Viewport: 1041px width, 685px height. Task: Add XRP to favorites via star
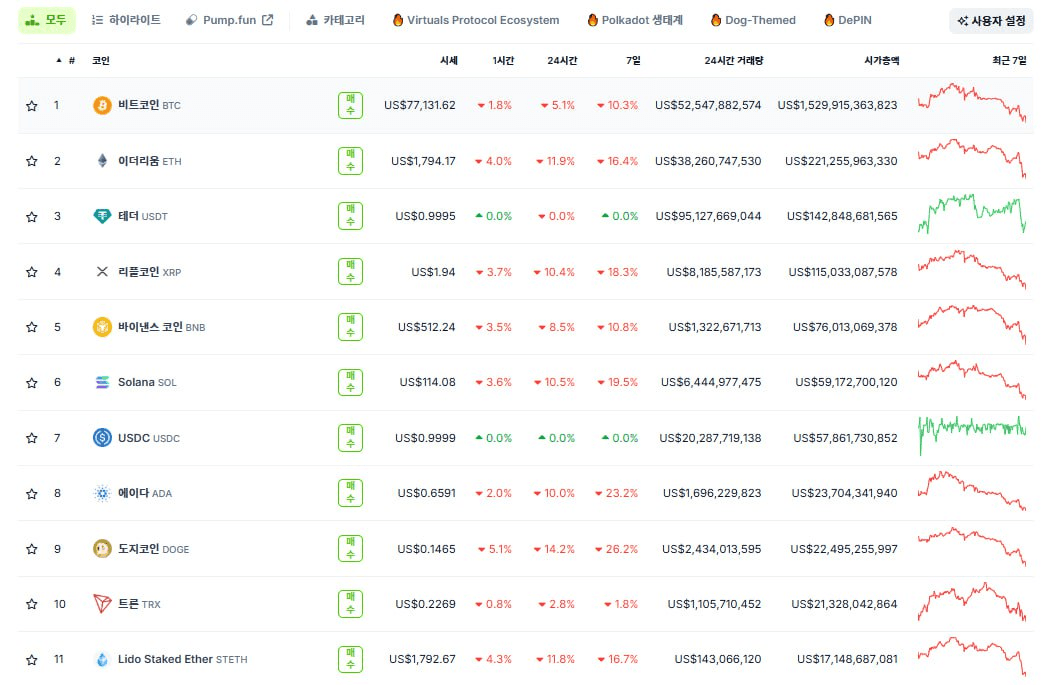pos(32,272)
